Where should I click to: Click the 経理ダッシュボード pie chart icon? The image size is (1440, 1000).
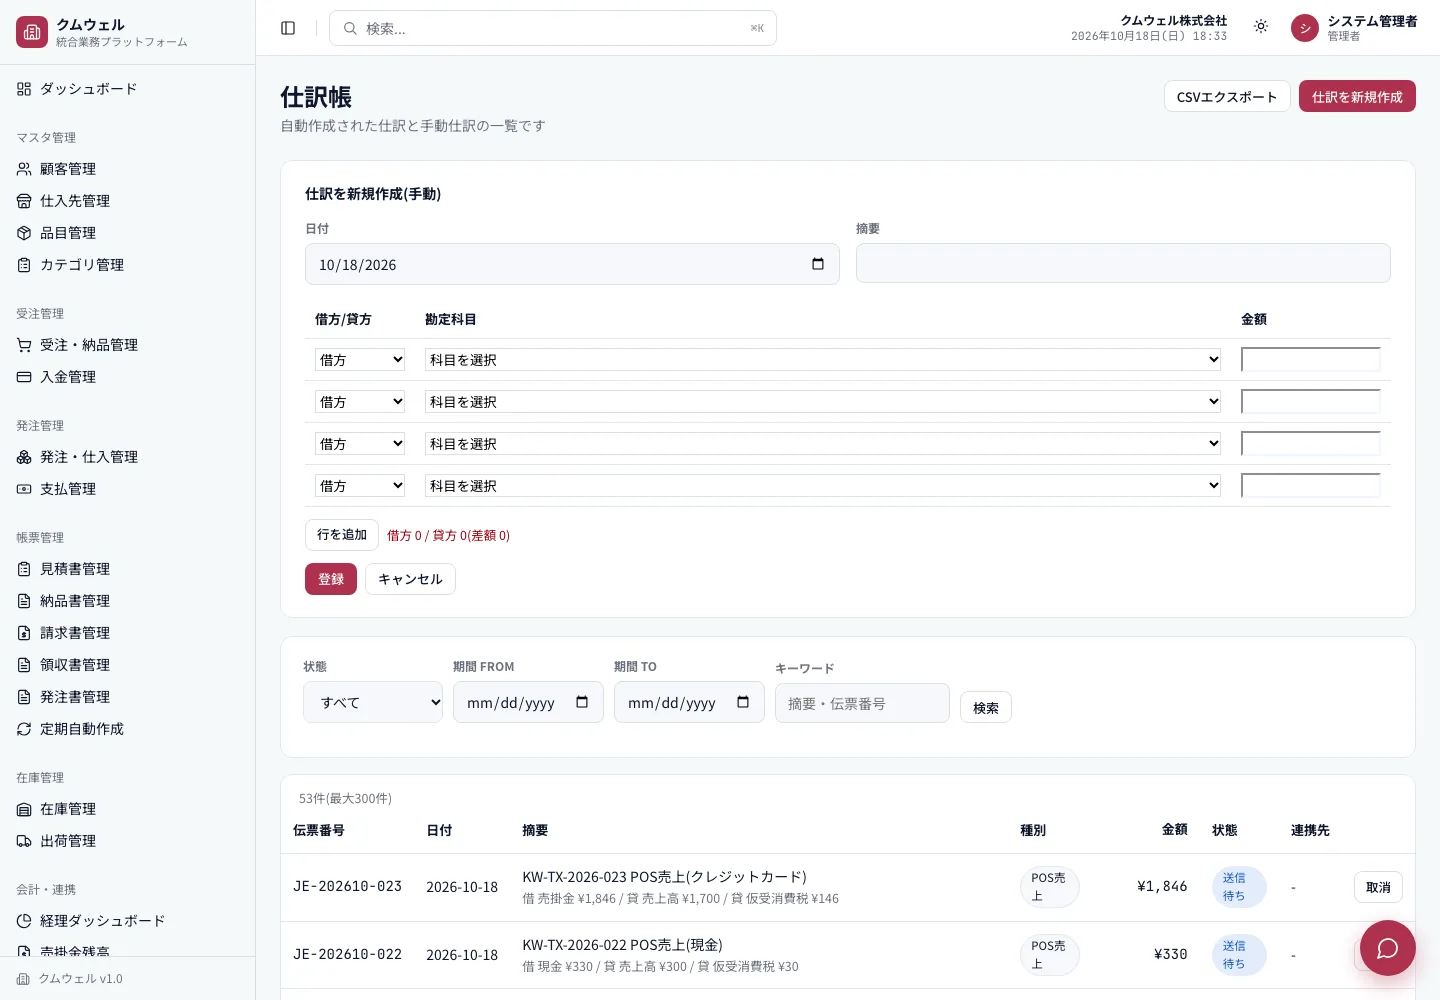pyautogui.click(x=24, y=921)
